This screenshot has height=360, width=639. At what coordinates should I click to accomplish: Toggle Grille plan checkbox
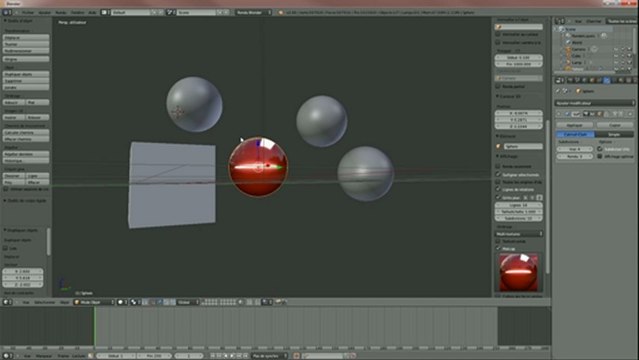click(x=498, y=198)
